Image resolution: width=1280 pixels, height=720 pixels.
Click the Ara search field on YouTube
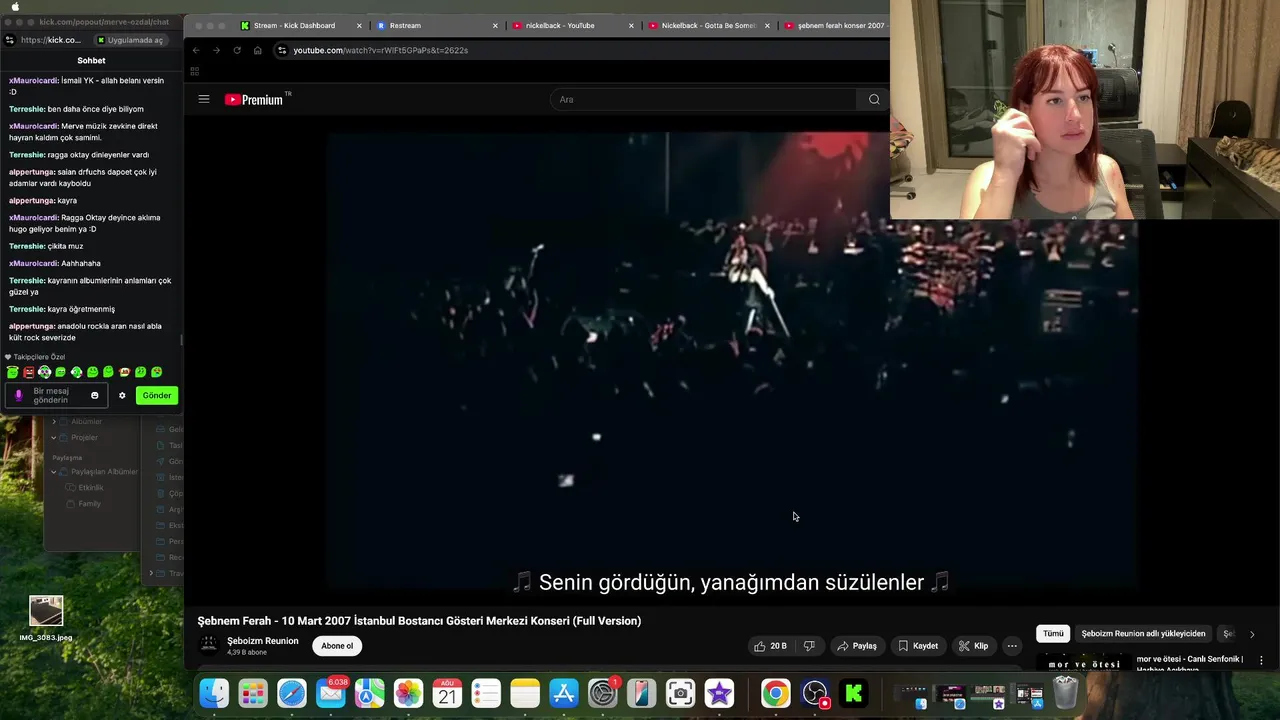705,99
